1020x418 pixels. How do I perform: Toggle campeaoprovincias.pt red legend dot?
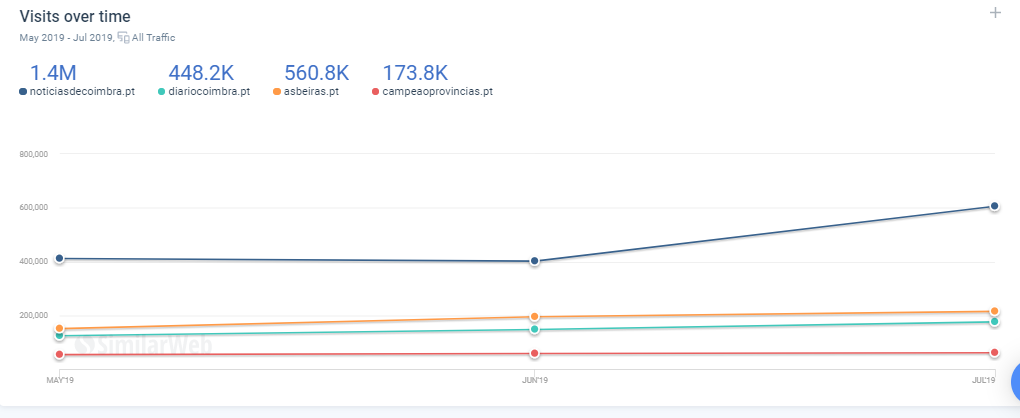(x=375, y=92)
